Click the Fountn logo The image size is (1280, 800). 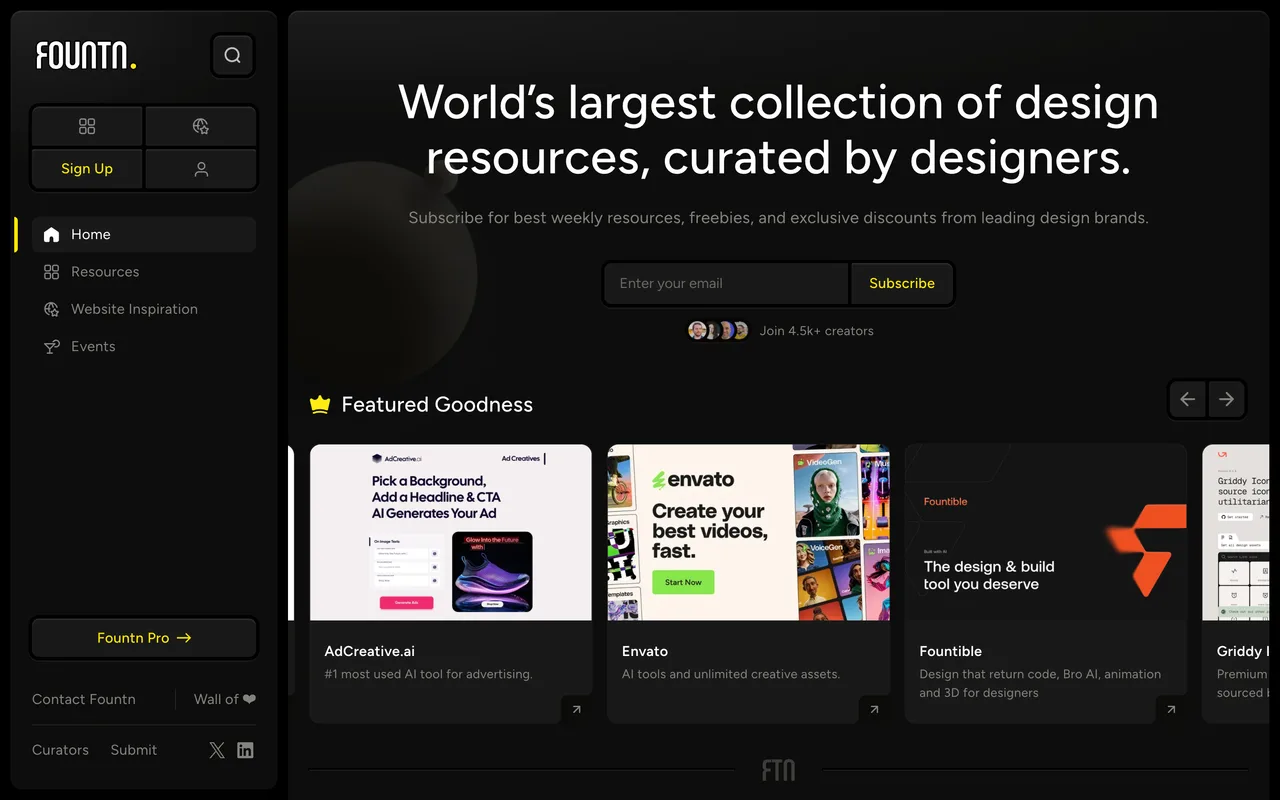point(86,55)
